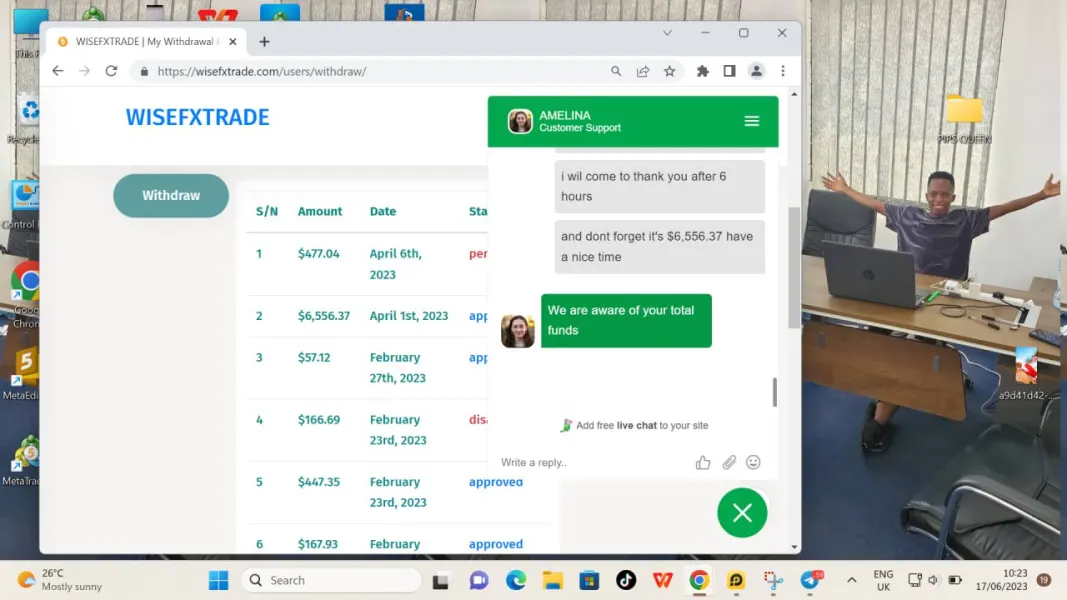Click the padlock site info icon
This screenshot has height=600, width=1067.
(144, 71)
